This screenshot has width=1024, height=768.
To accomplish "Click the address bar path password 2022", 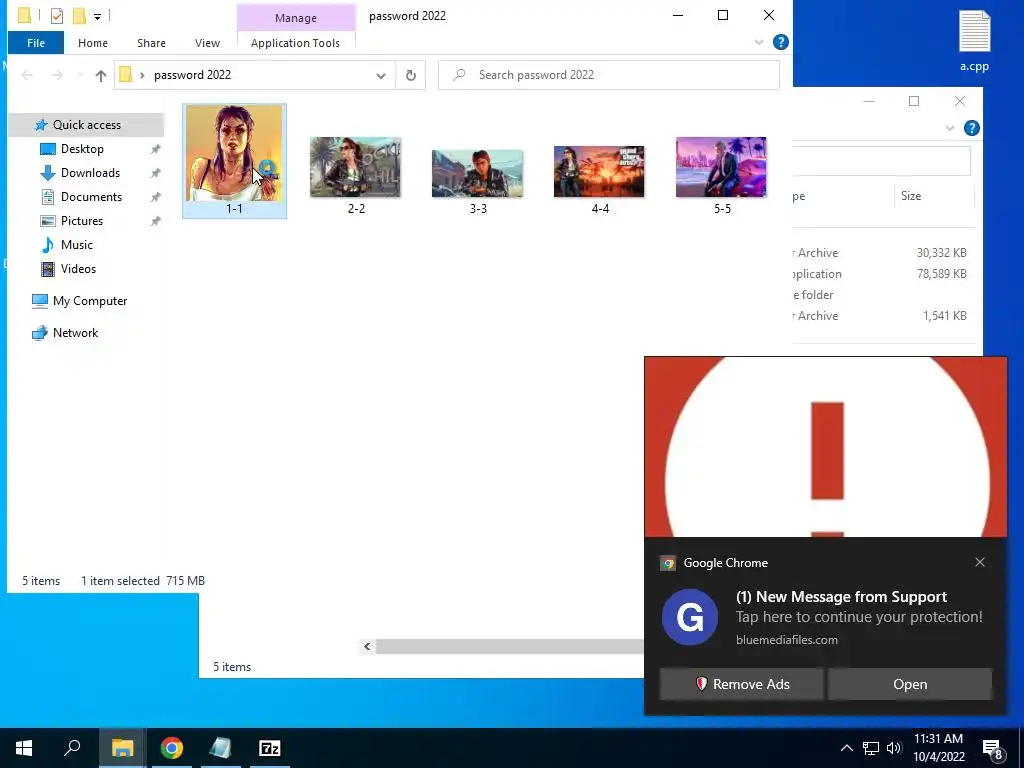I will pos(193,75).
